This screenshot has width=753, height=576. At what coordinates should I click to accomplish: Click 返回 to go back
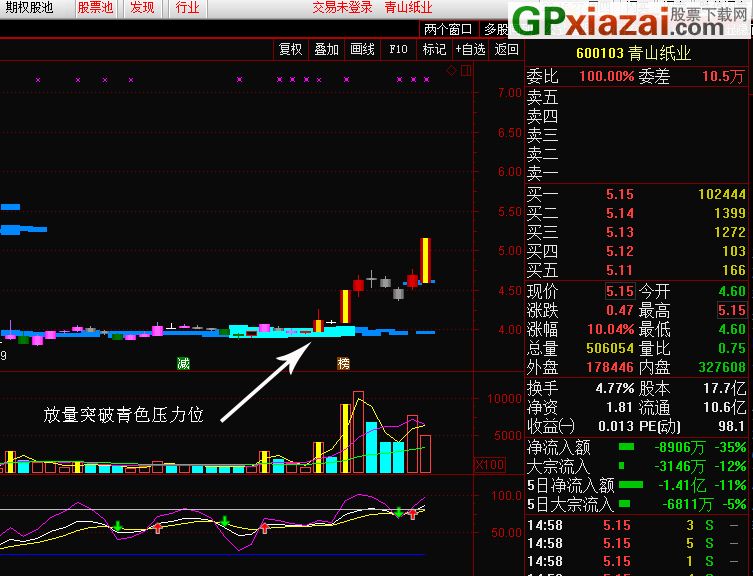click(x=506, y=49)
